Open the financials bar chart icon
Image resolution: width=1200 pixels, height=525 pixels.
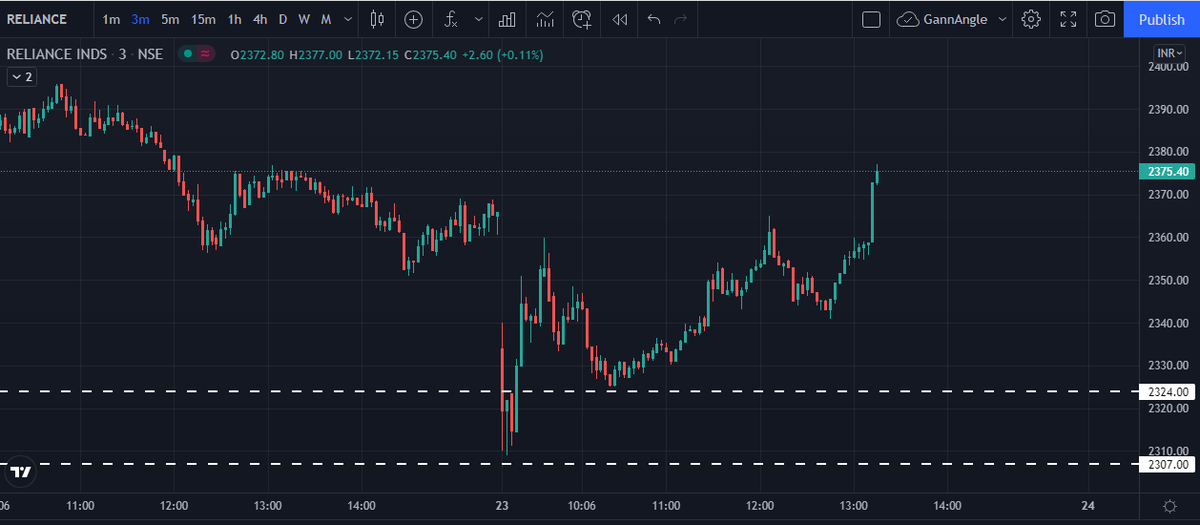[507, 19]
